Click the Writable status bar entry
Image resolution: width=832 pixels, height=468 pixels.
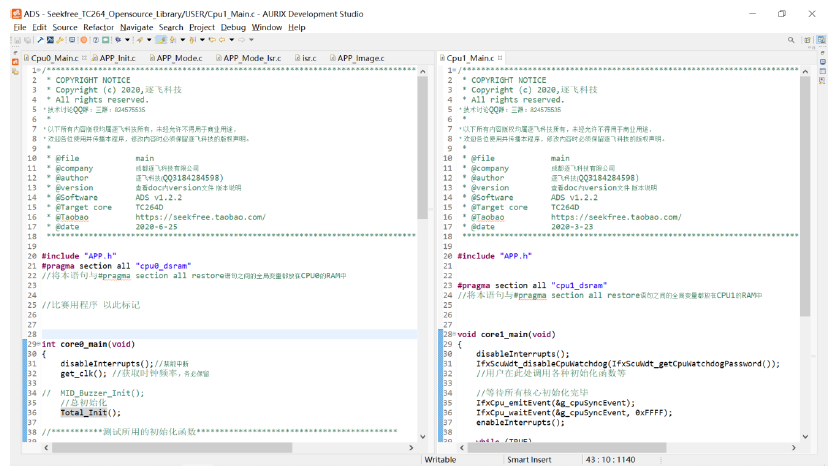point(440,460)
